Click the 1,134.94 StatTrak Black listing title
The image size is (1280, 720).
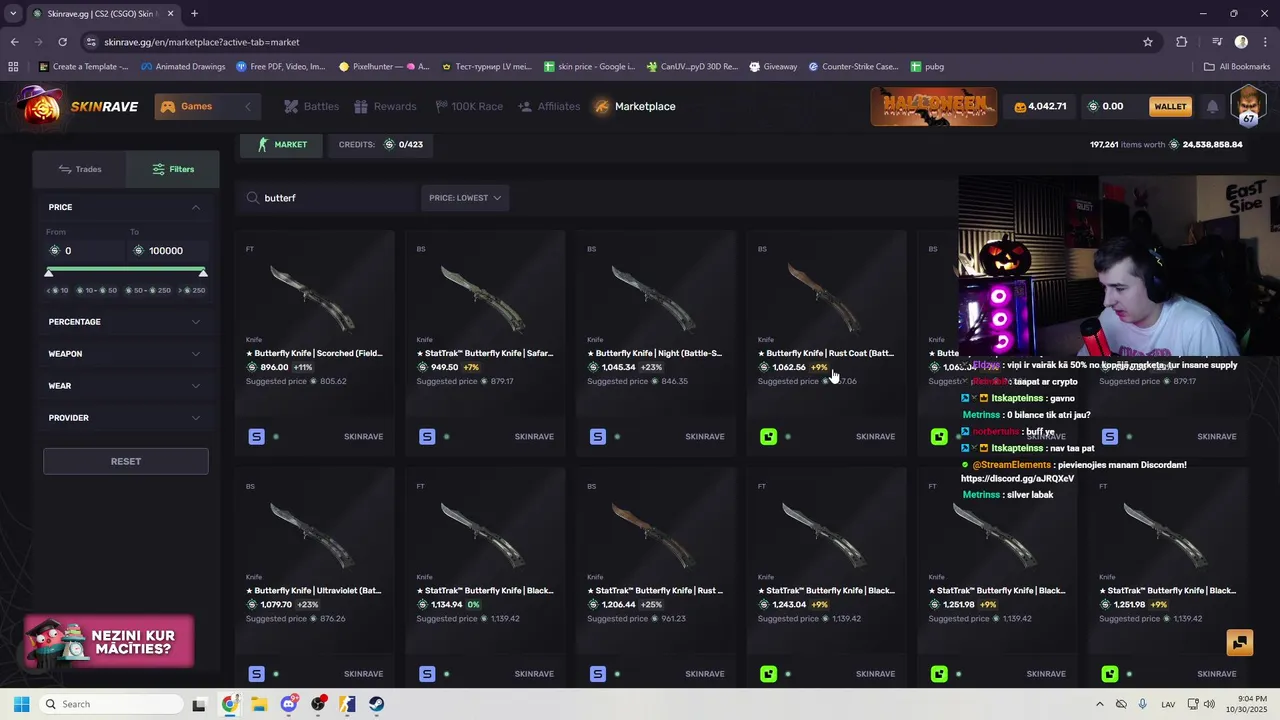tap(485, 590)
